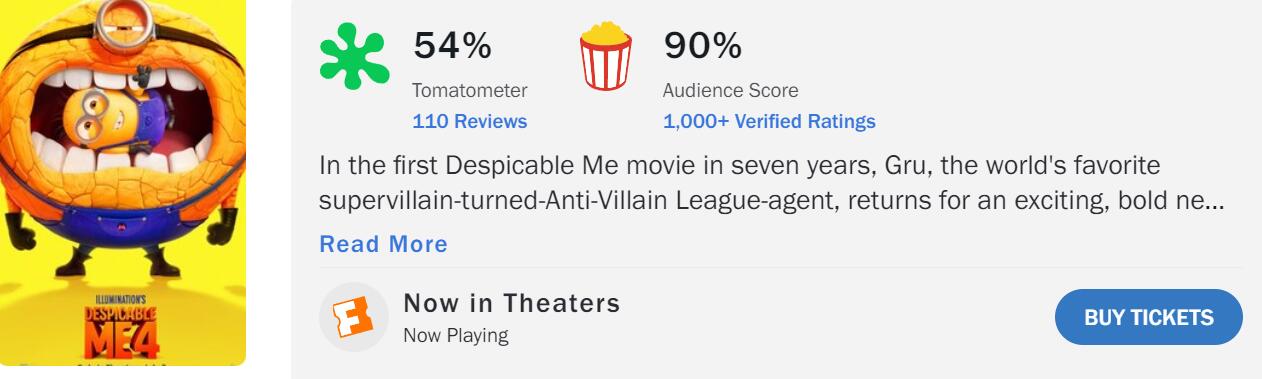Viewport: 1262px width, 379px height.
Task: Click the green splat Tomatometer icon
Action: (355, 58)
